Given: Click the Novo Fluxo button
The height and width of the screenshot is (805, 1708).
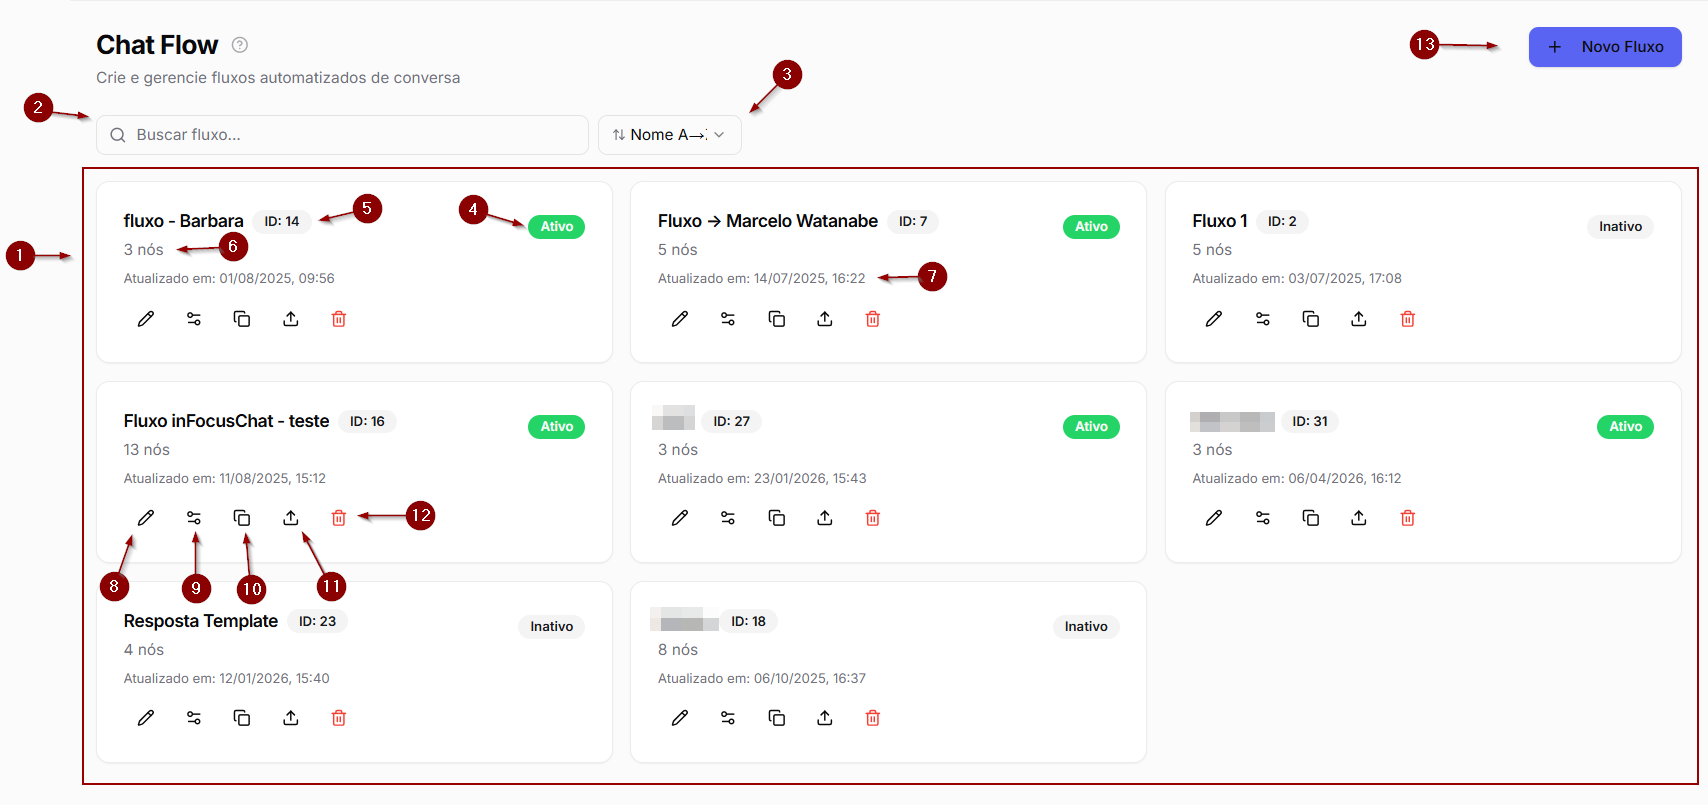Looking at the screenshot, I should (1605, 47).
